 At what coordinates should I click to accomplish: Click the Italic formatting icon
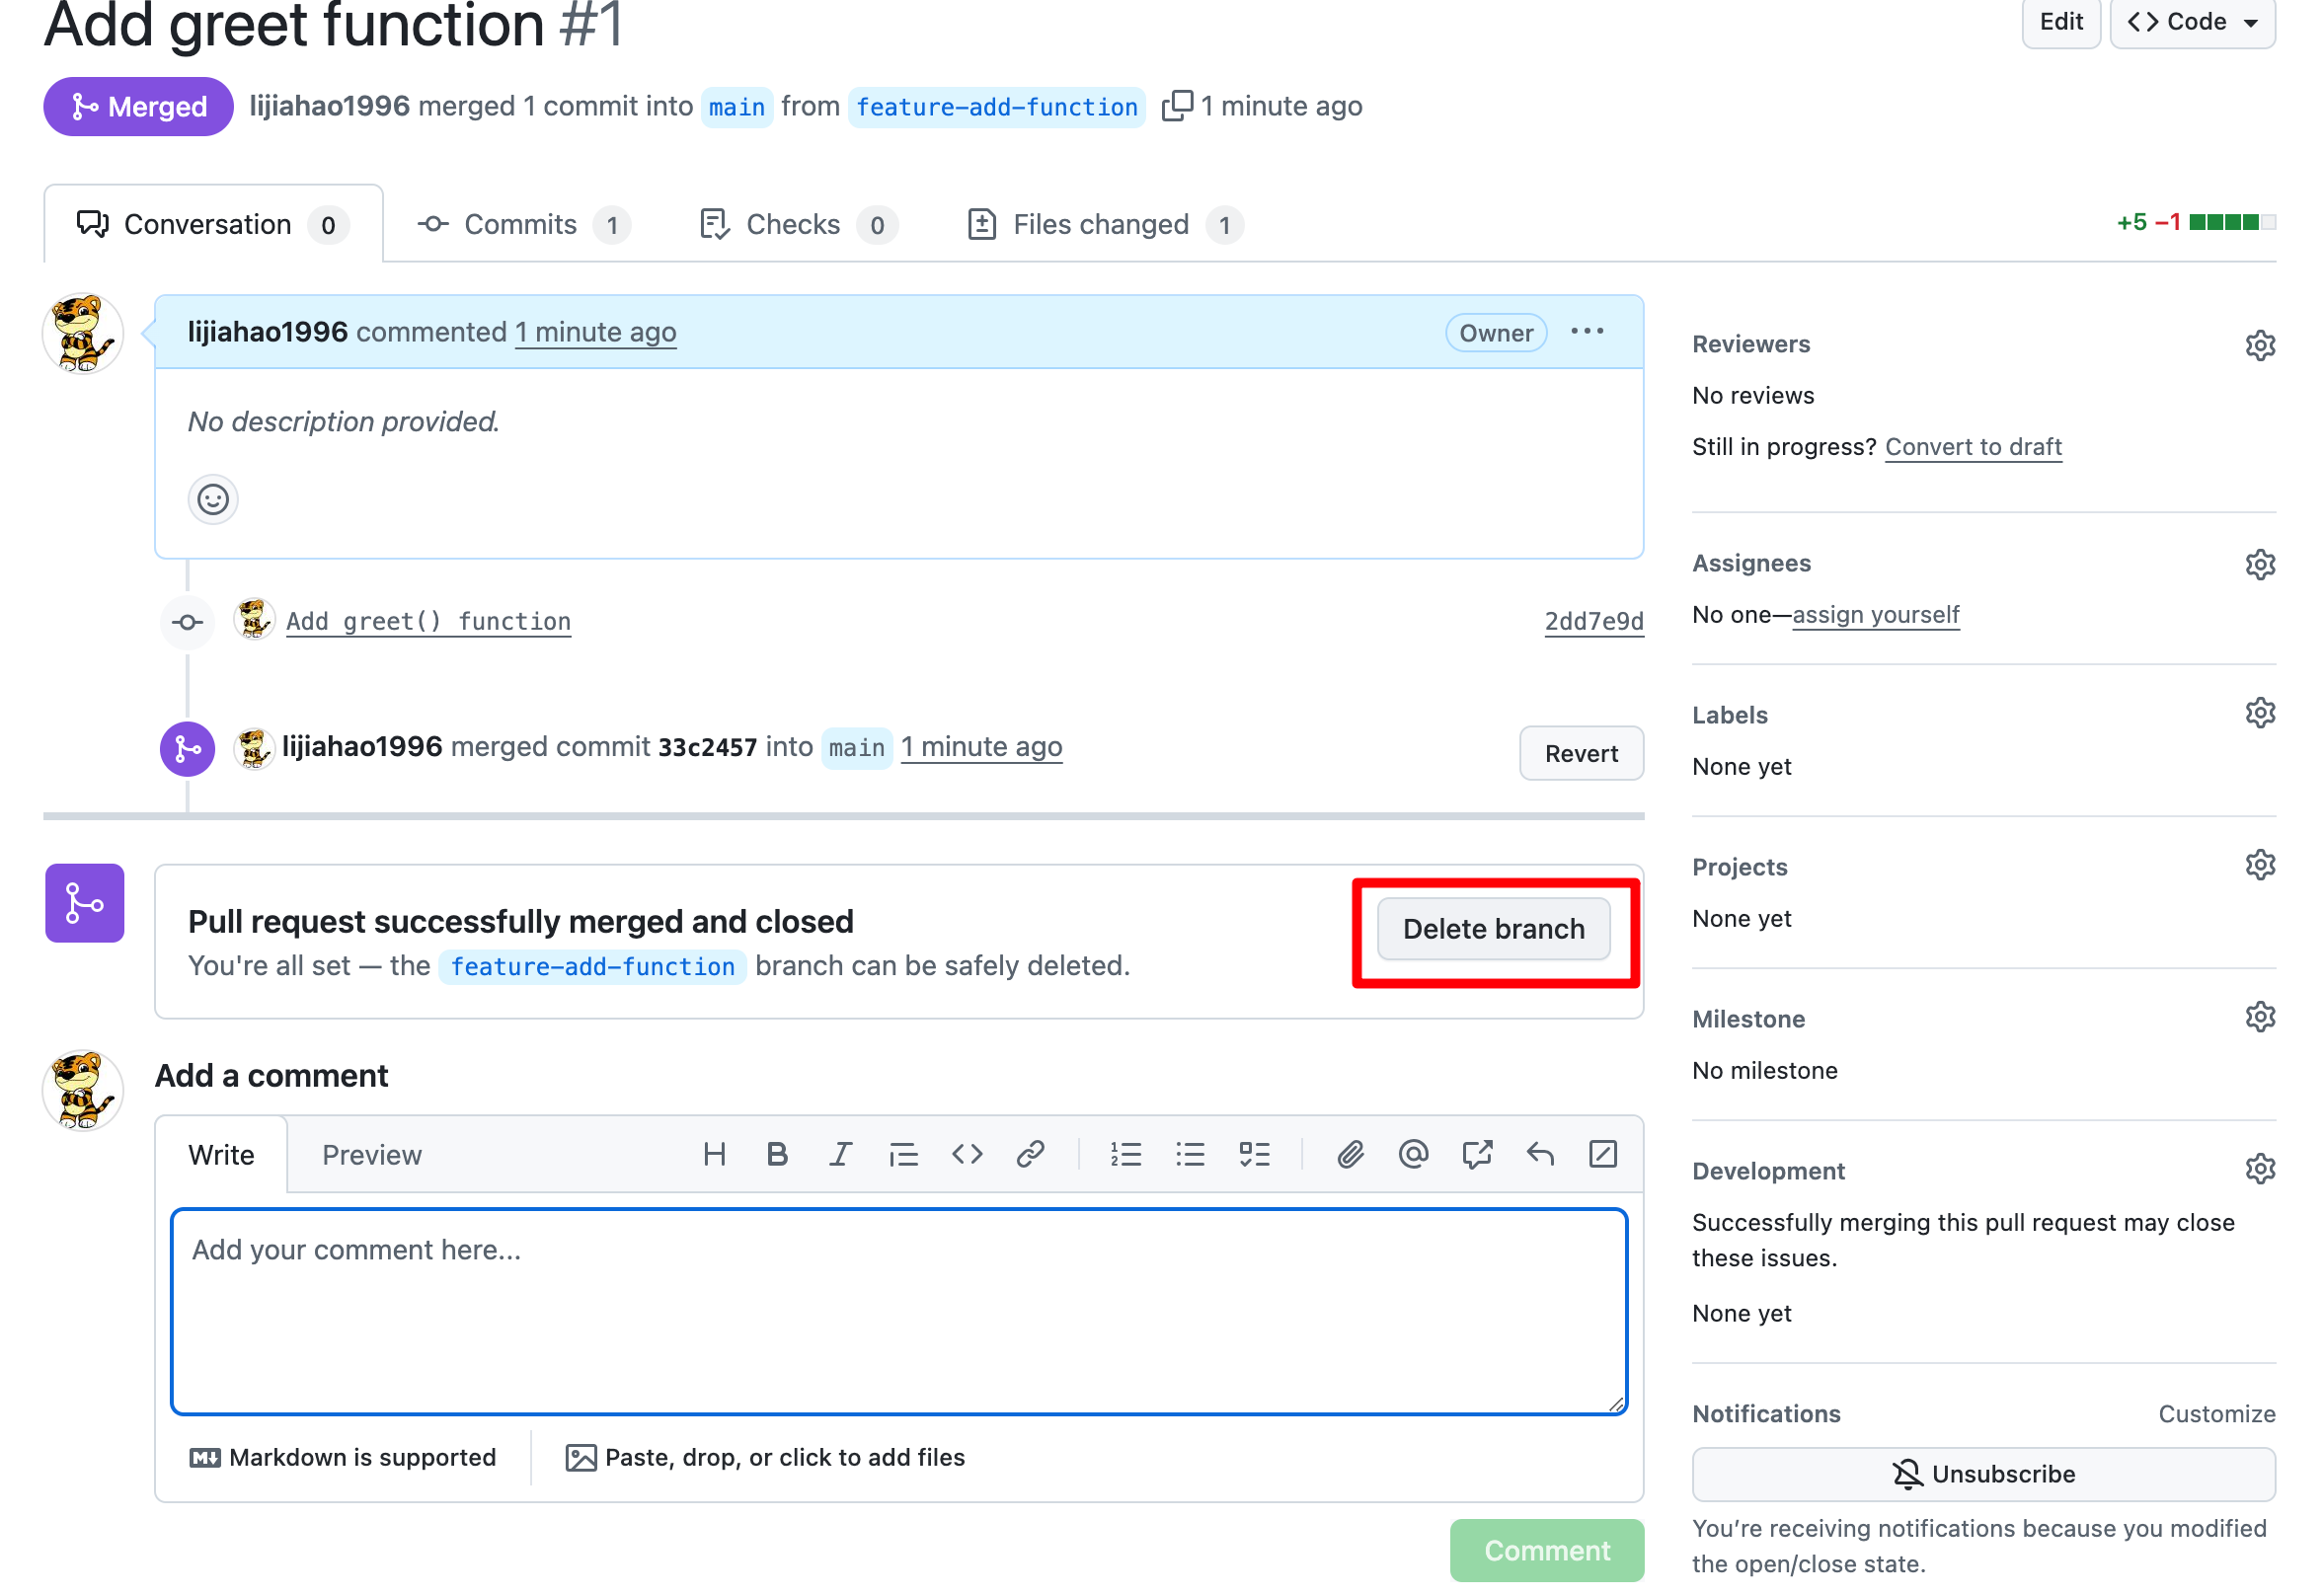[840, 1155]
